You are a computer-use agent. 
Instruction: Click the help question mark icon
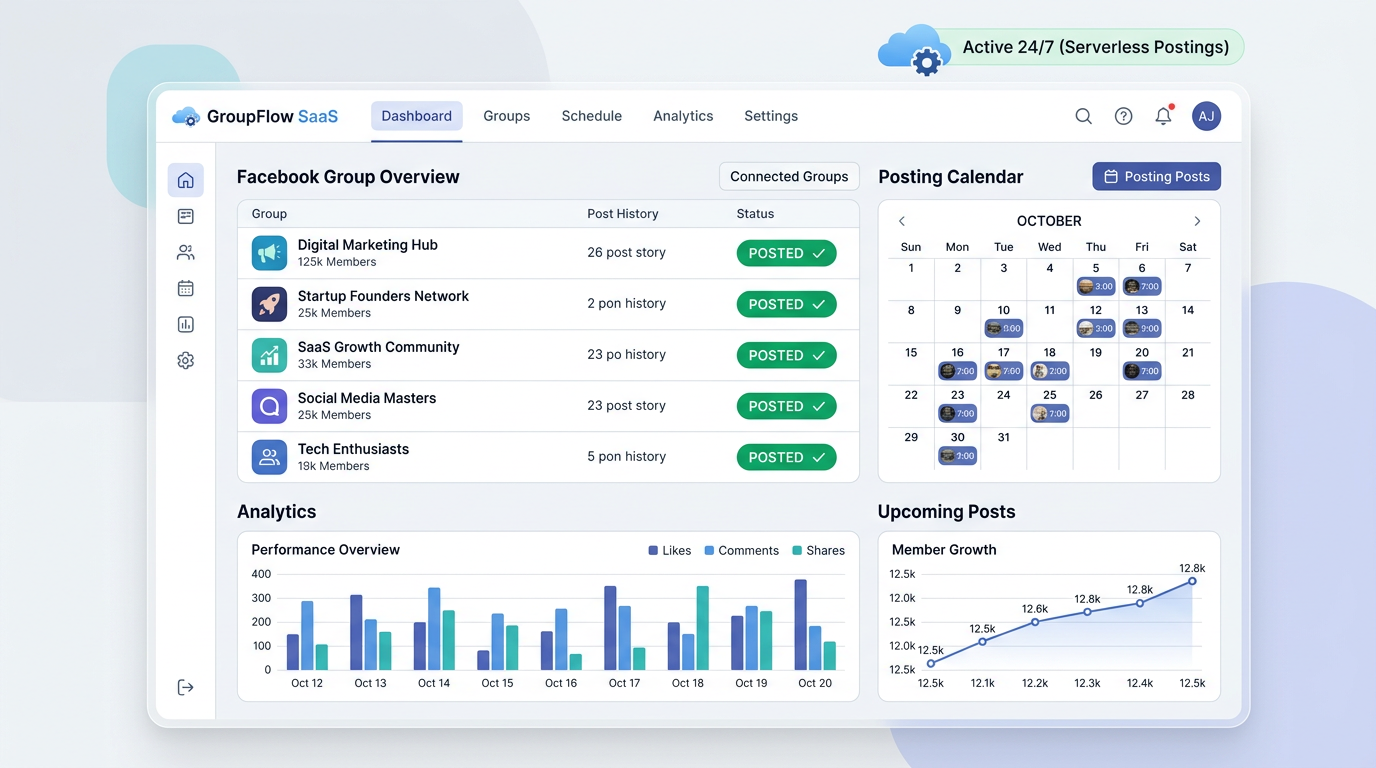click(1123, 115)
